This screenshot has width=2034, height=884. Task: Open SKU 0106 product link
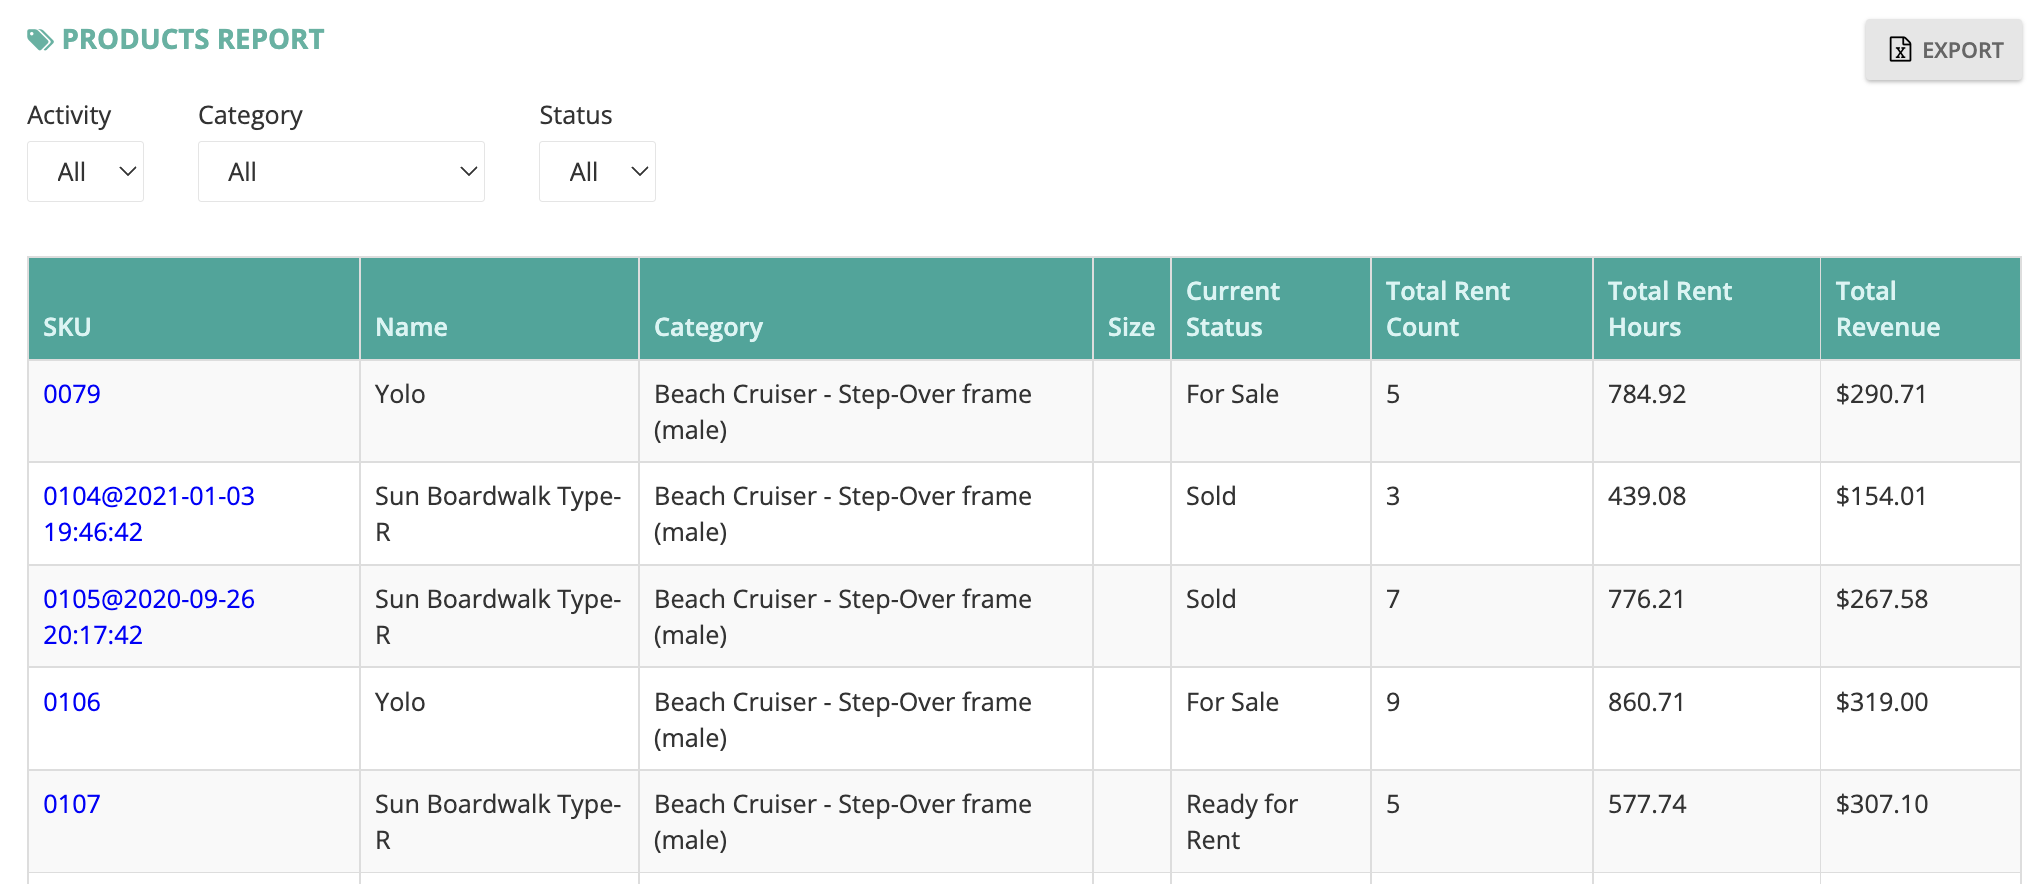coord(72,702)
